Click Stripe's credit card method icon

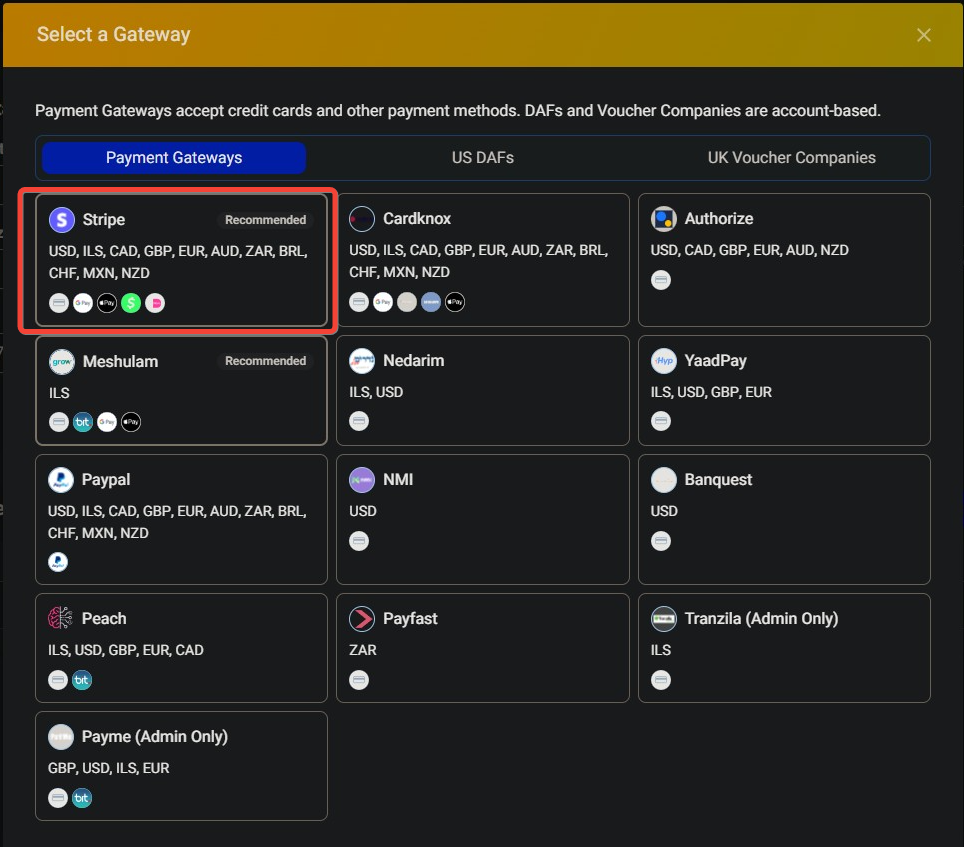59,303
